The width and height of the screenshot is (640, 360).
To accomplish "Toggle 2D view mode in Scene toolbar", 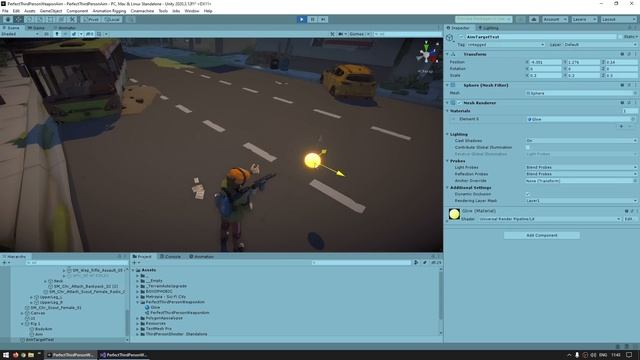I will pos(46,34).
